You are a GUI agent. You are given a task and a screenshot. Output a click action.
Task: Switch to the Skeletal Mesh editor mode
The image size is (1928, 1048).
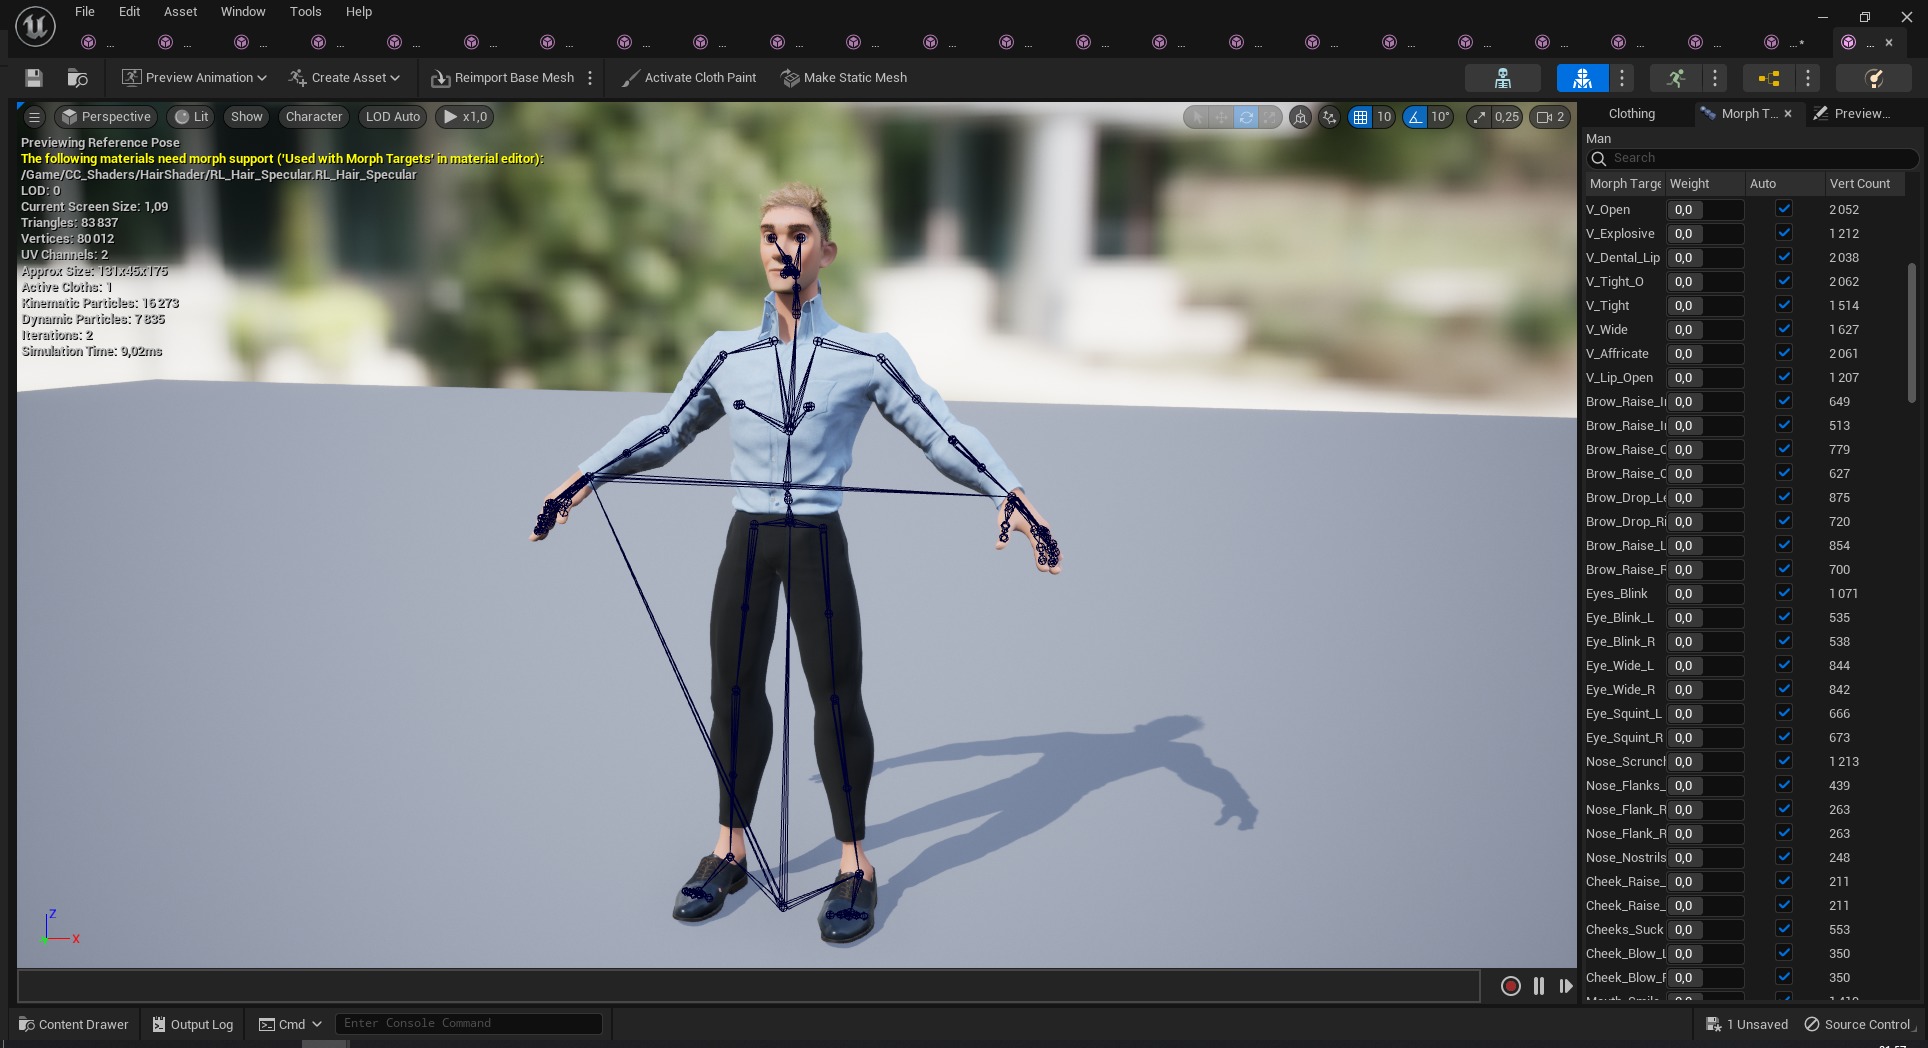[1582, 78]
